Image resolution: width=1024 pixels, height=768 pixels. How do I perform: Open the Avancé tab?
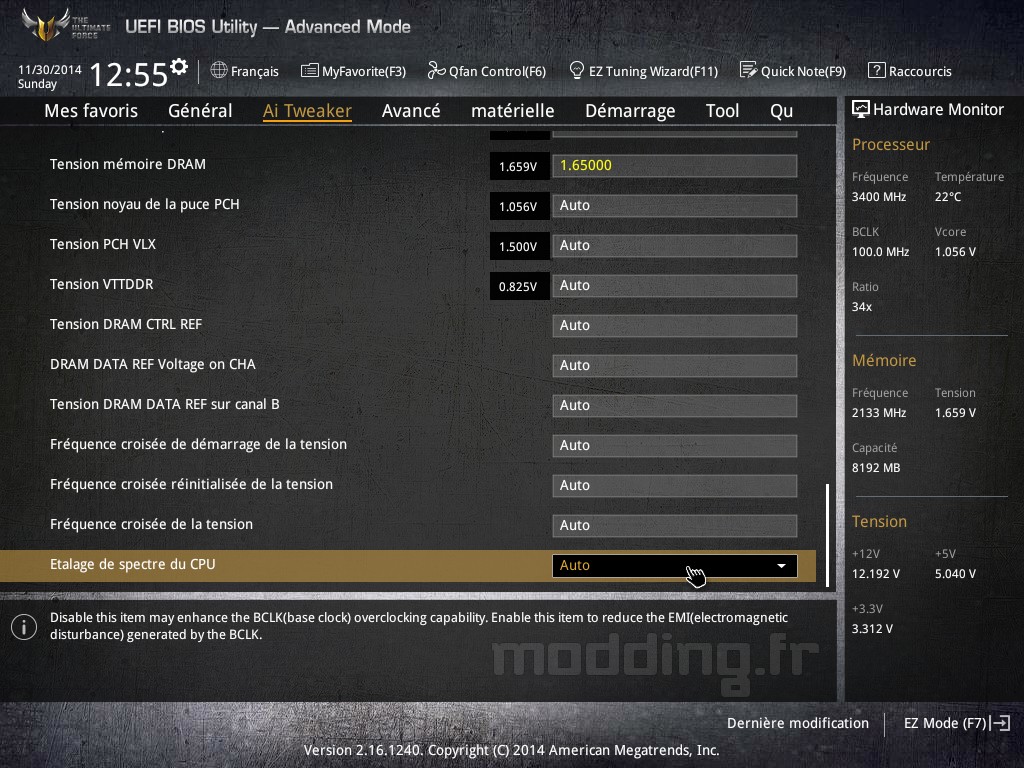411,111
